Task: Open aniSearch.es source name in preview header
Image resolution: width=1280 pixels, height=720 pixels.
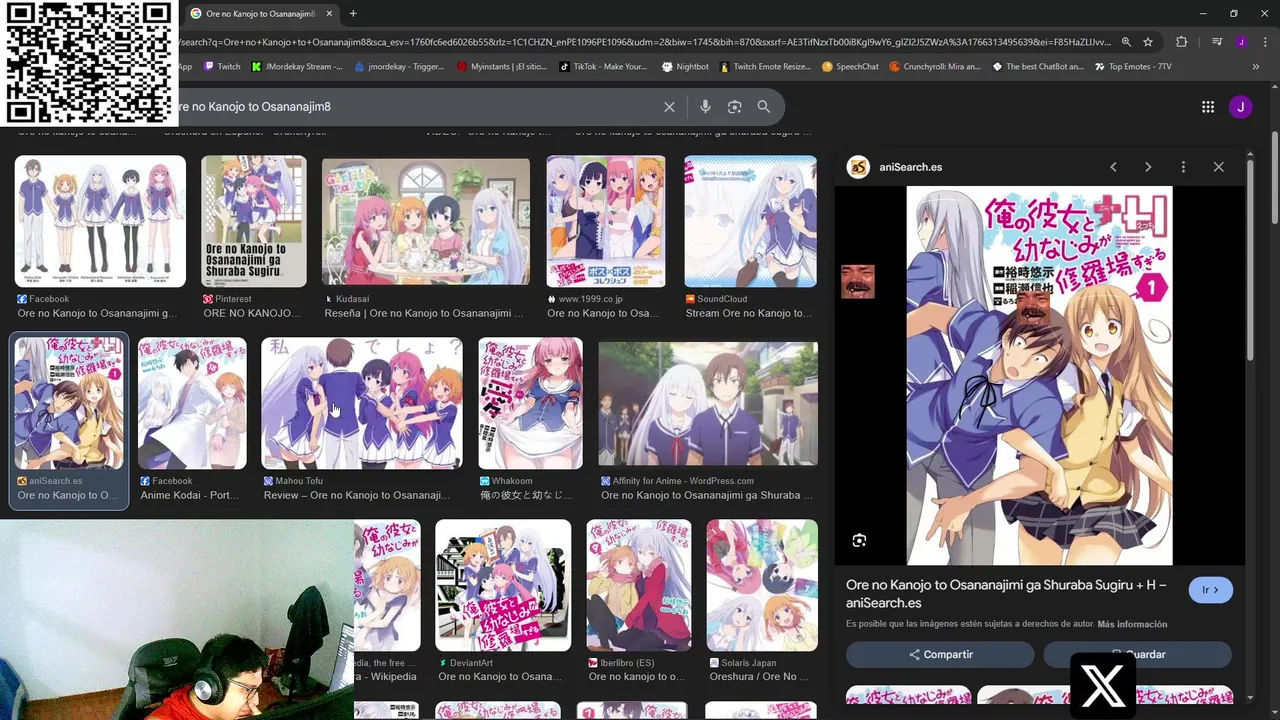Action: click(x=910, y=167)
